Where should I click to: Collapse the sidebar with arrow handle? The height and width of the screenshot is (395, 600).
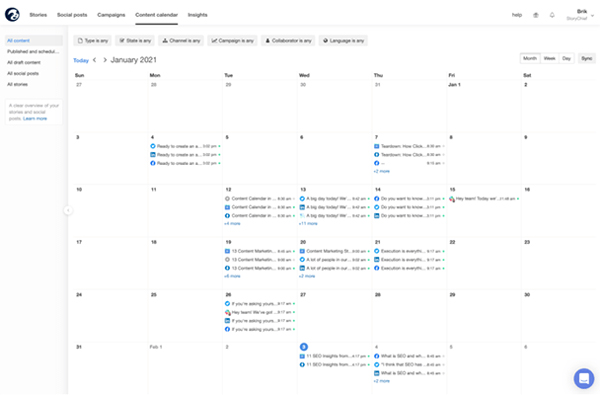(68, 210)
